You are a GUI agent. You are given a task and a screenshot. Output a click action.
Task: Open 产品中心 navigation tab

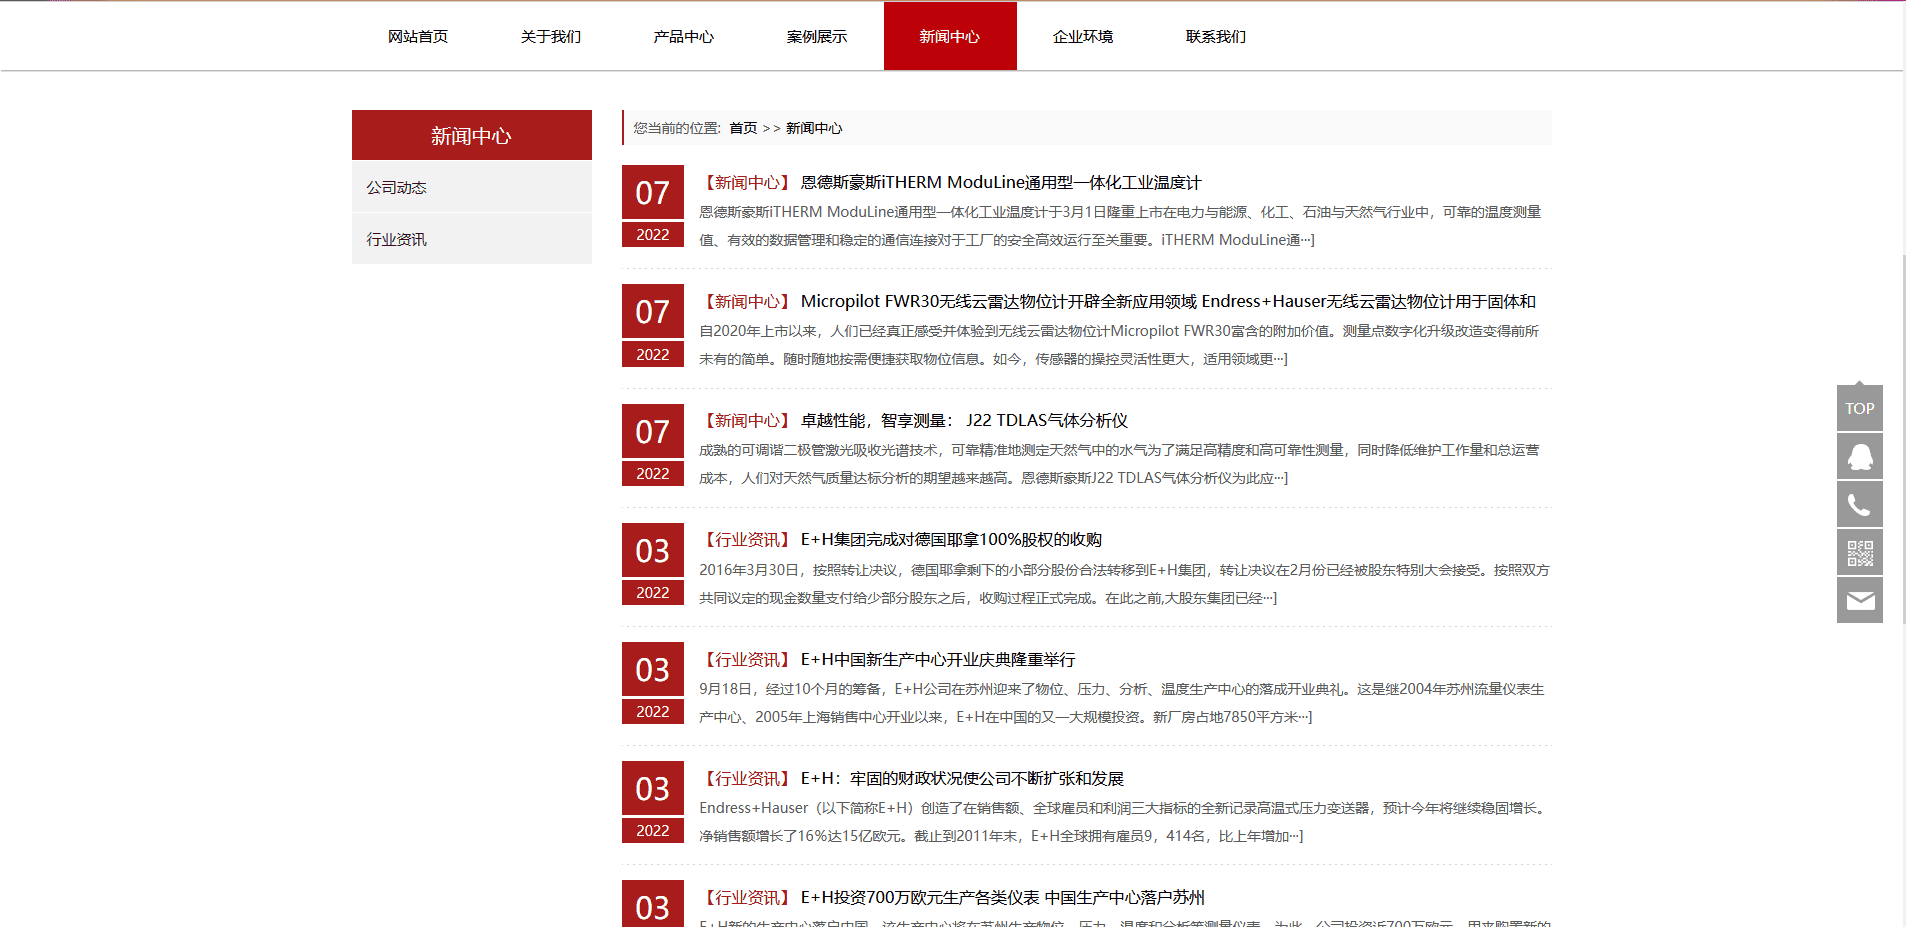click(684, 37)
